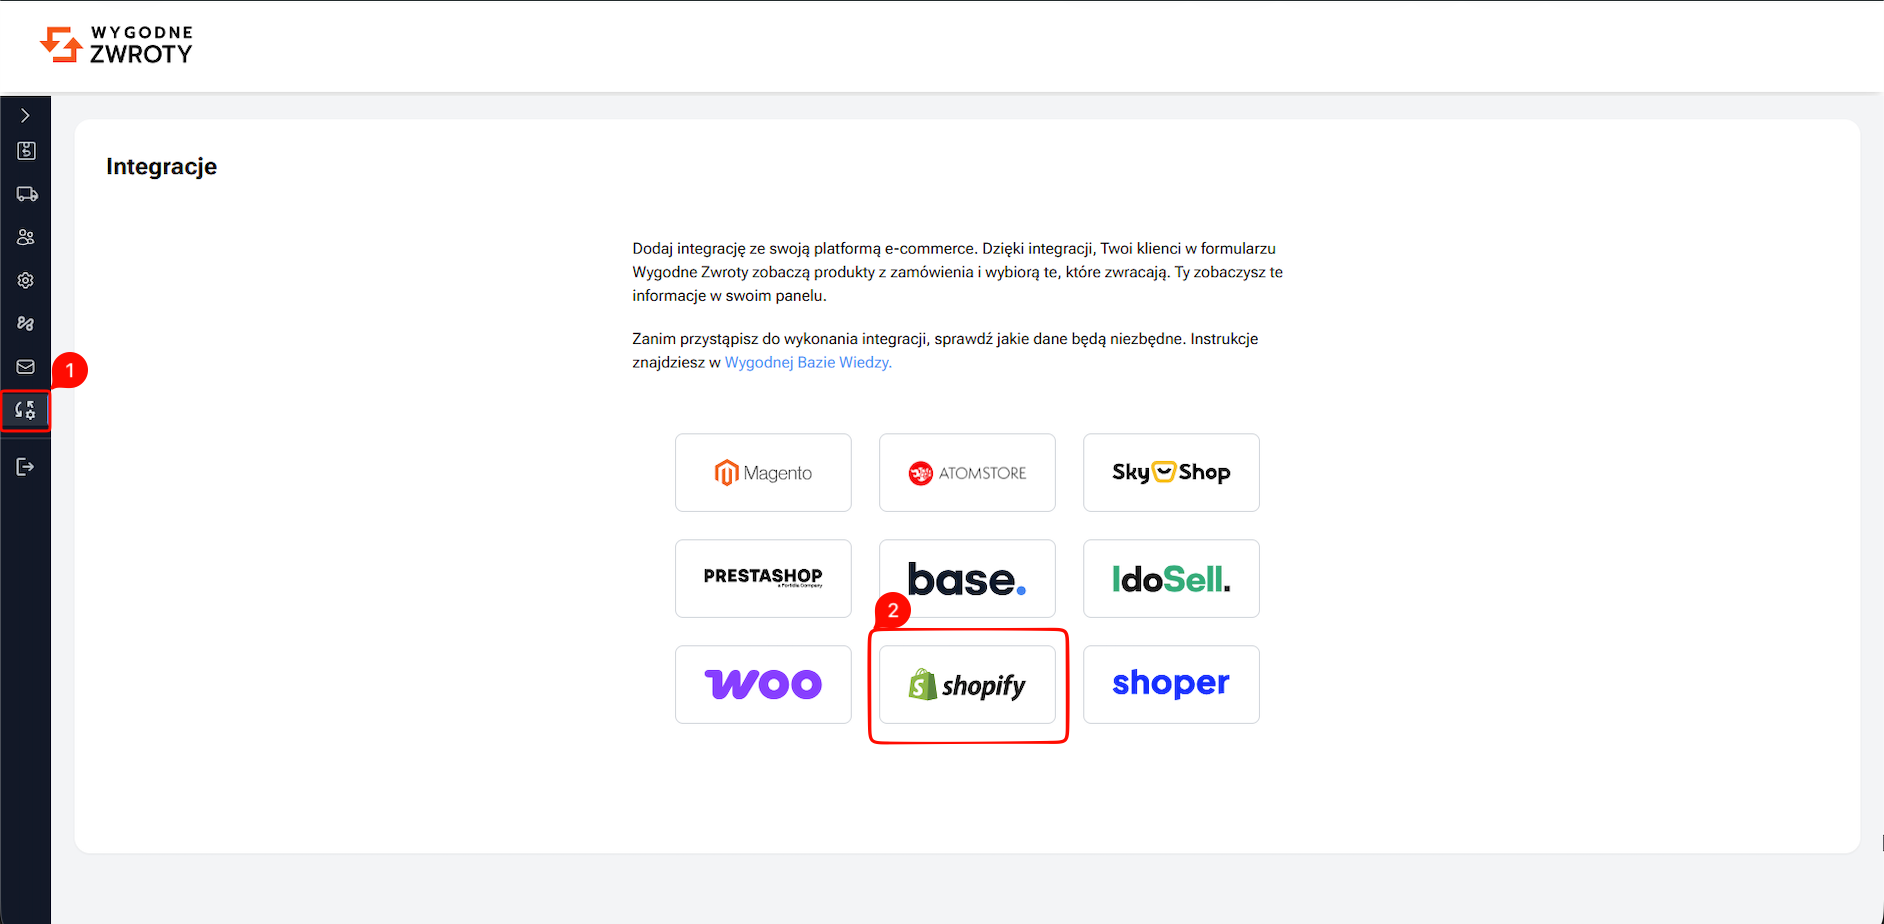Open the Wygodnej Bazie Wiedzy link
The width and height of the screenshot is (1884, 924).
pos(808,363)
